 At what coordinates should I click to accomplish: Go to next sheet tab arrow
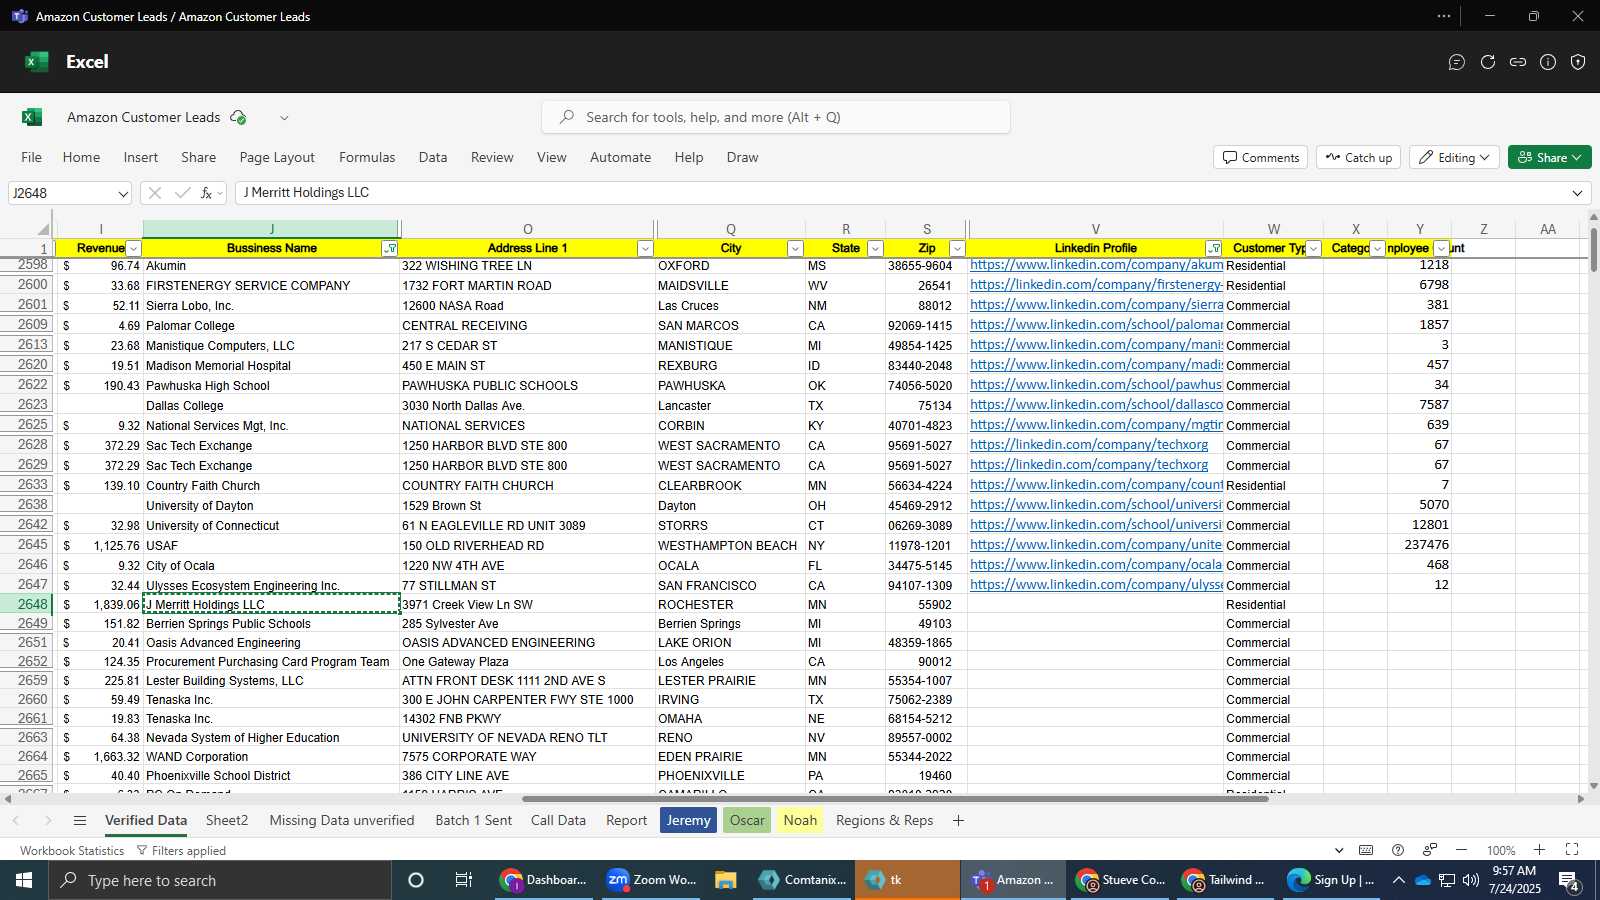(x=47, y=820)
